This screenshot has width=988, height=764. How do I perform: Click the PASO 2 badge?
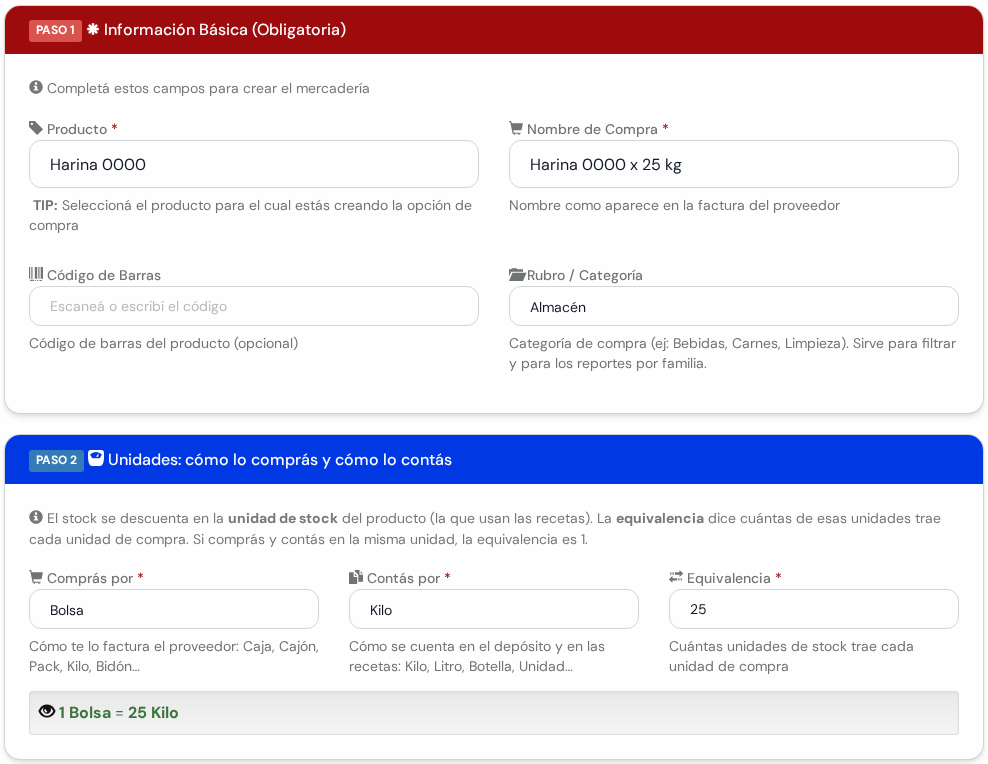pyautogui.click(x=56, y=460)
